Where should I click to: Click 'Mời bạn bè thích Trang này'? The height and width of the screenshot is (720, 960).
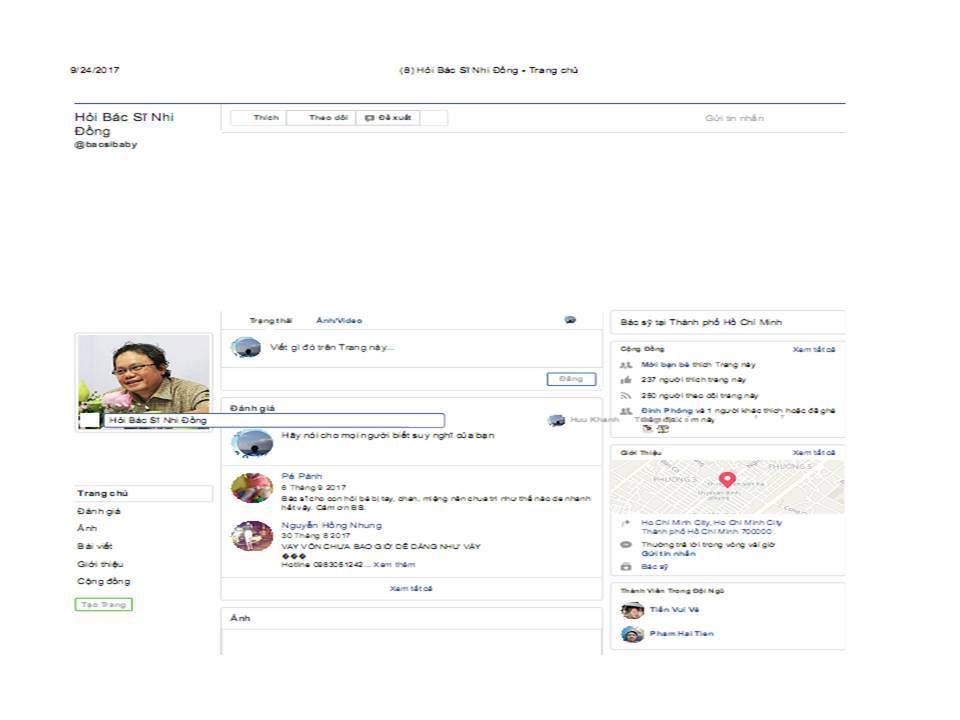point(698,364)
